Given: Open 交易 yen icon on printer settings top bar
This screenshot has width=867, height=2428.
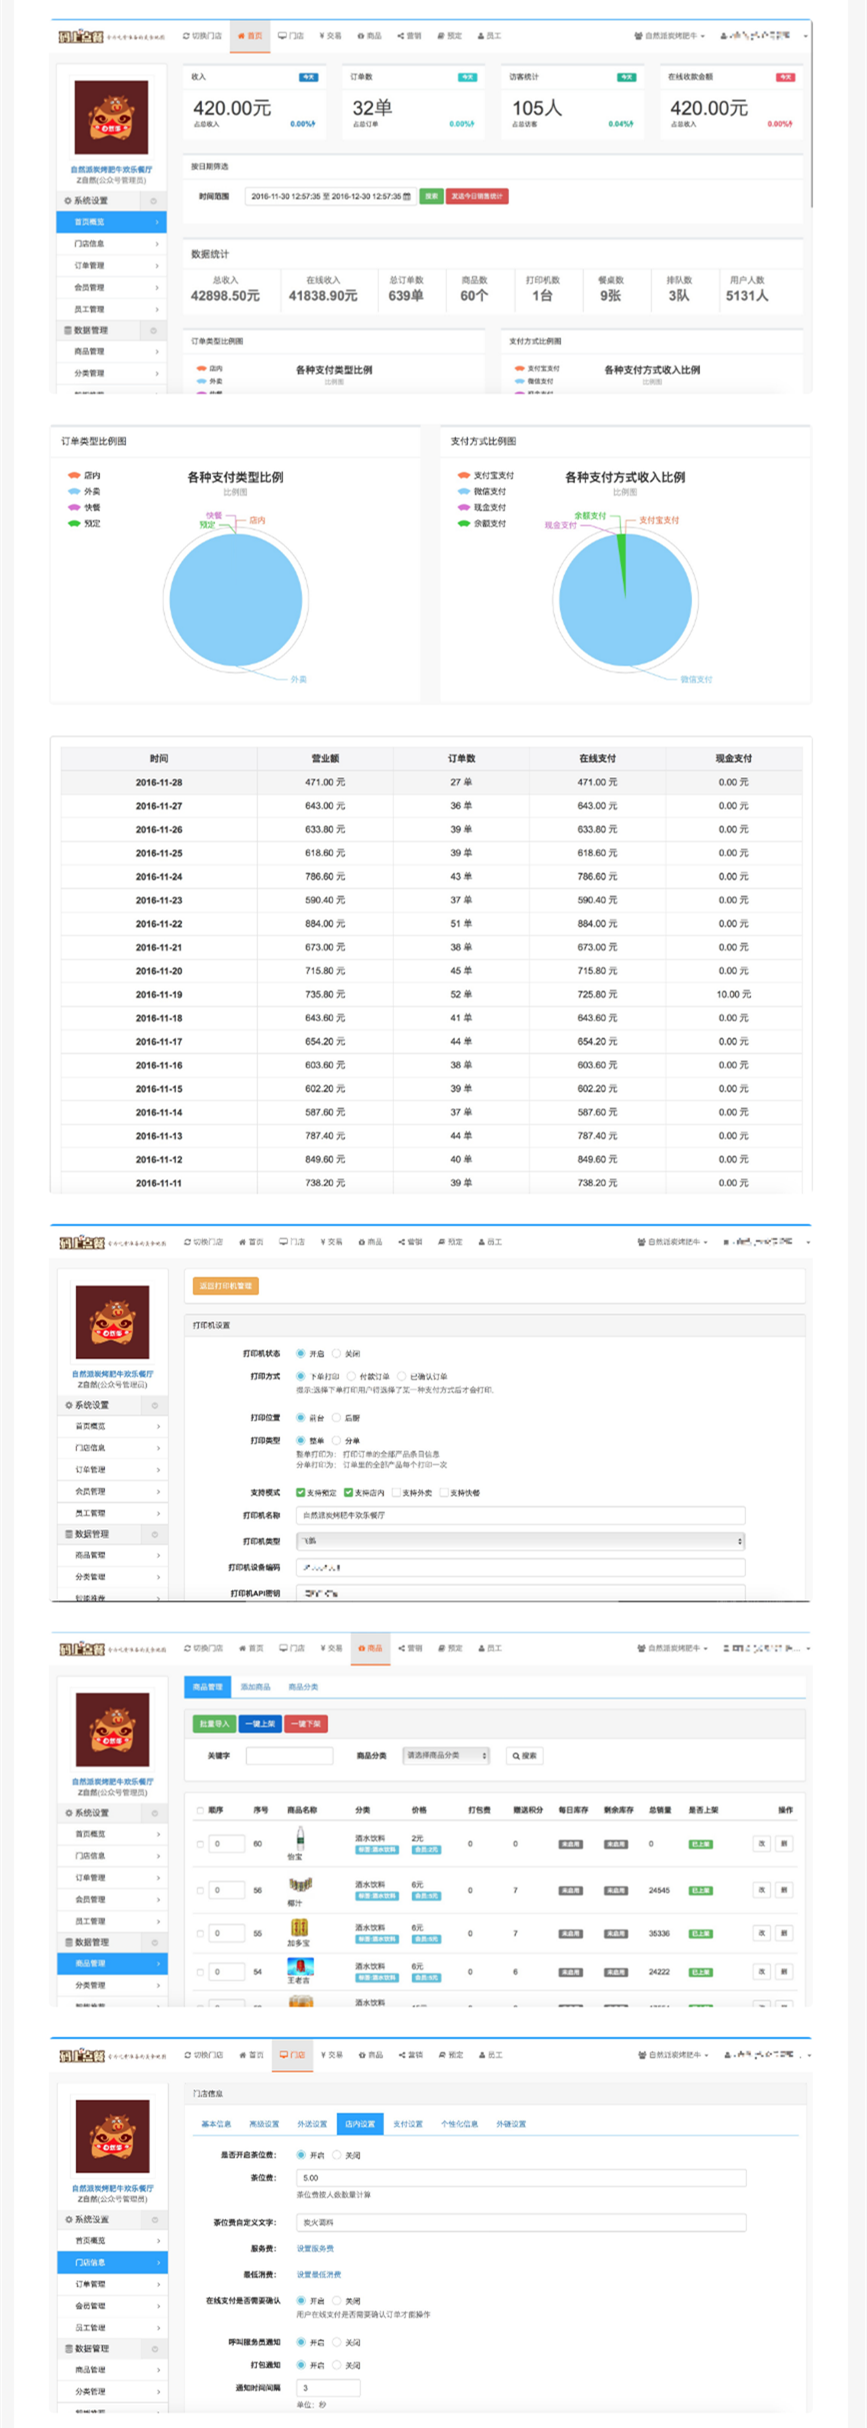Looking at the screenshot, I should pos(323,1242).
